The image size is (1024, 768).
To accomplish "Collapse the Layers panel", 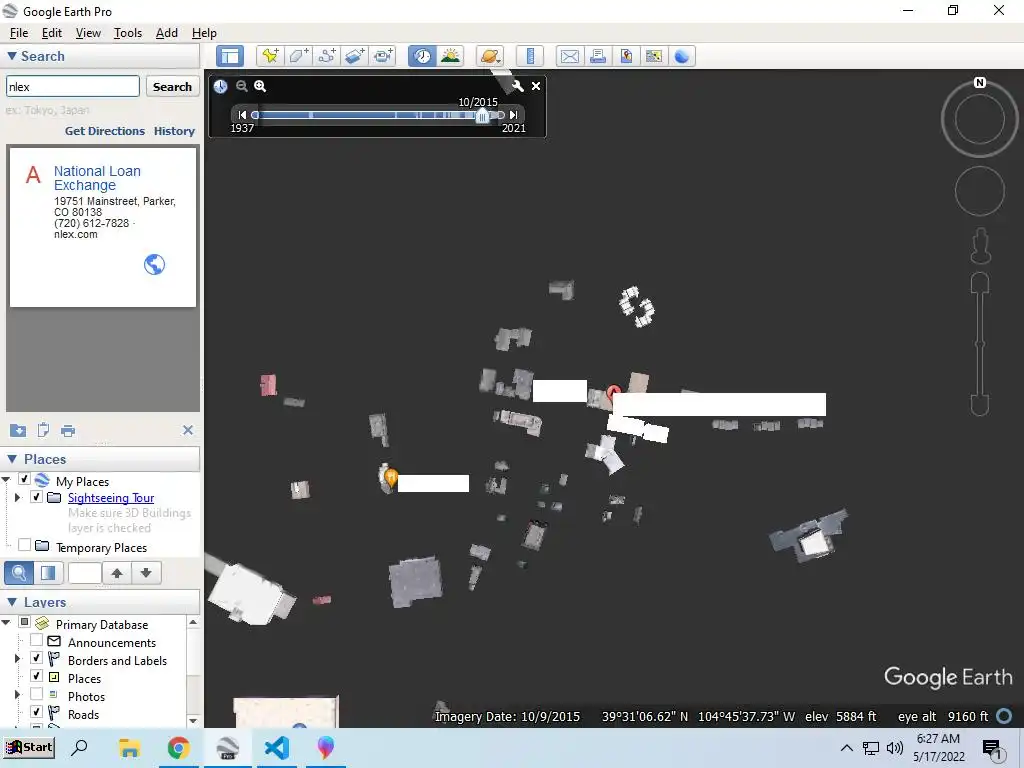I will pos(12,602).
